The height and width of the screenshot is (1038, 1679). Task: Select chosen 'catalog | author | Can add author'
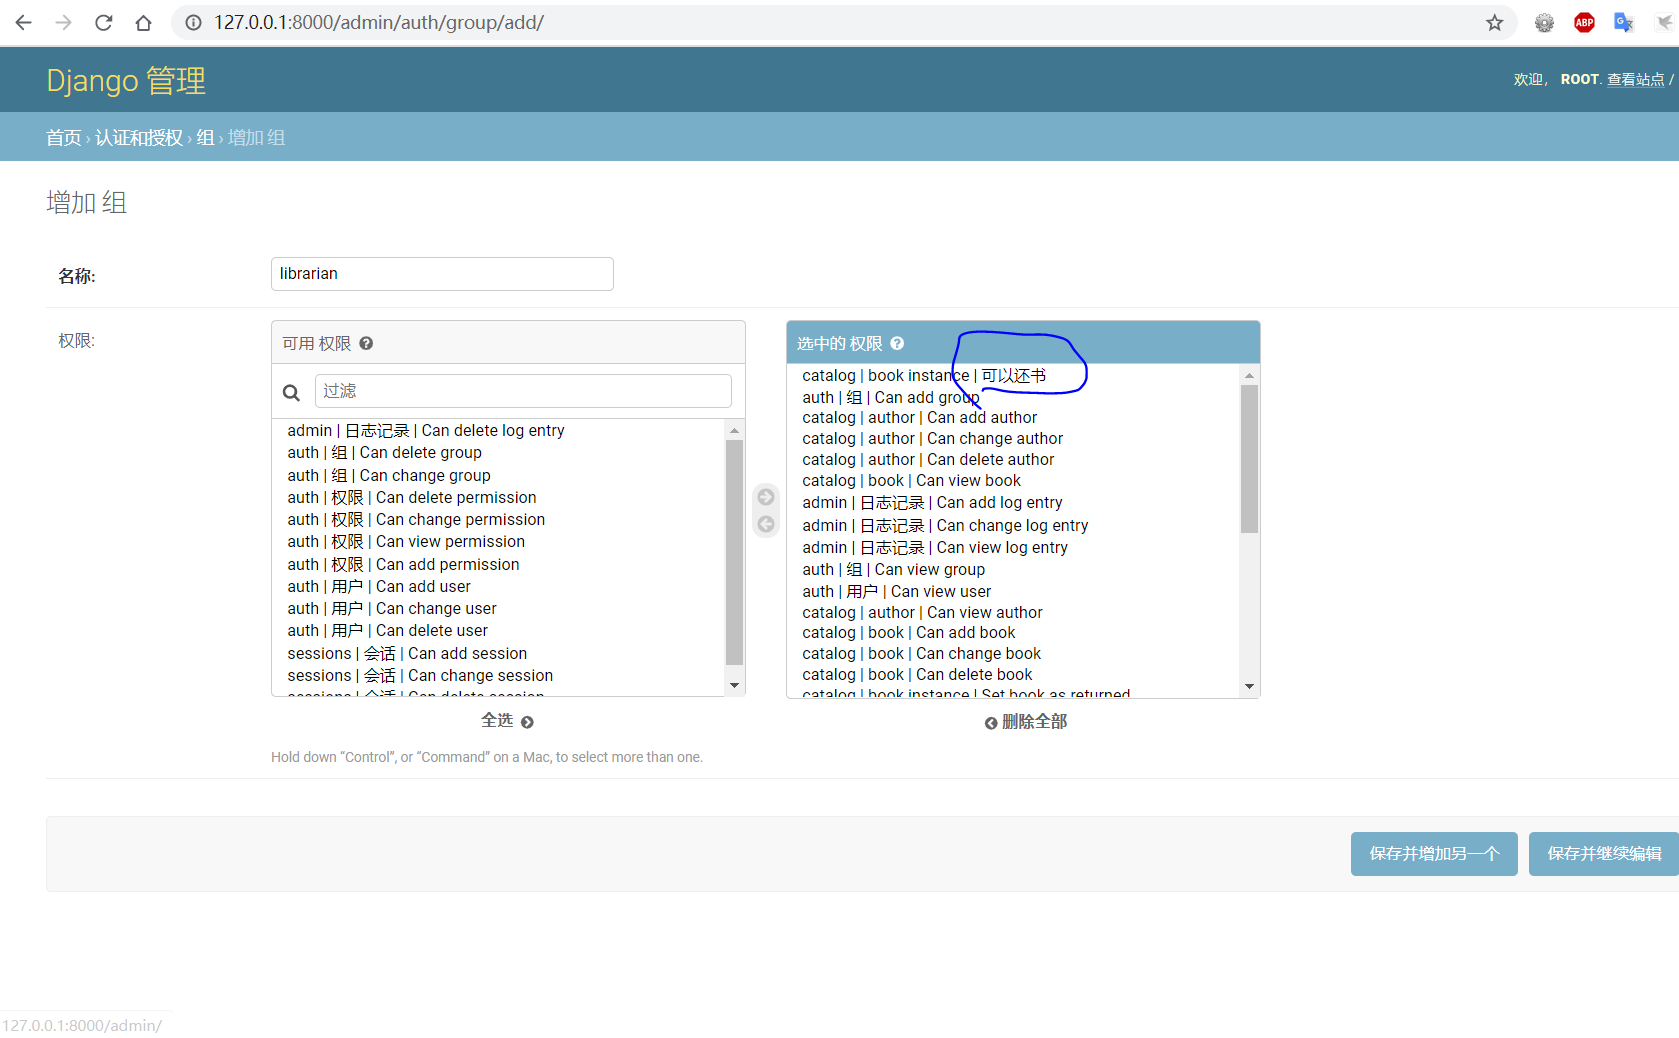[1013, 417]
